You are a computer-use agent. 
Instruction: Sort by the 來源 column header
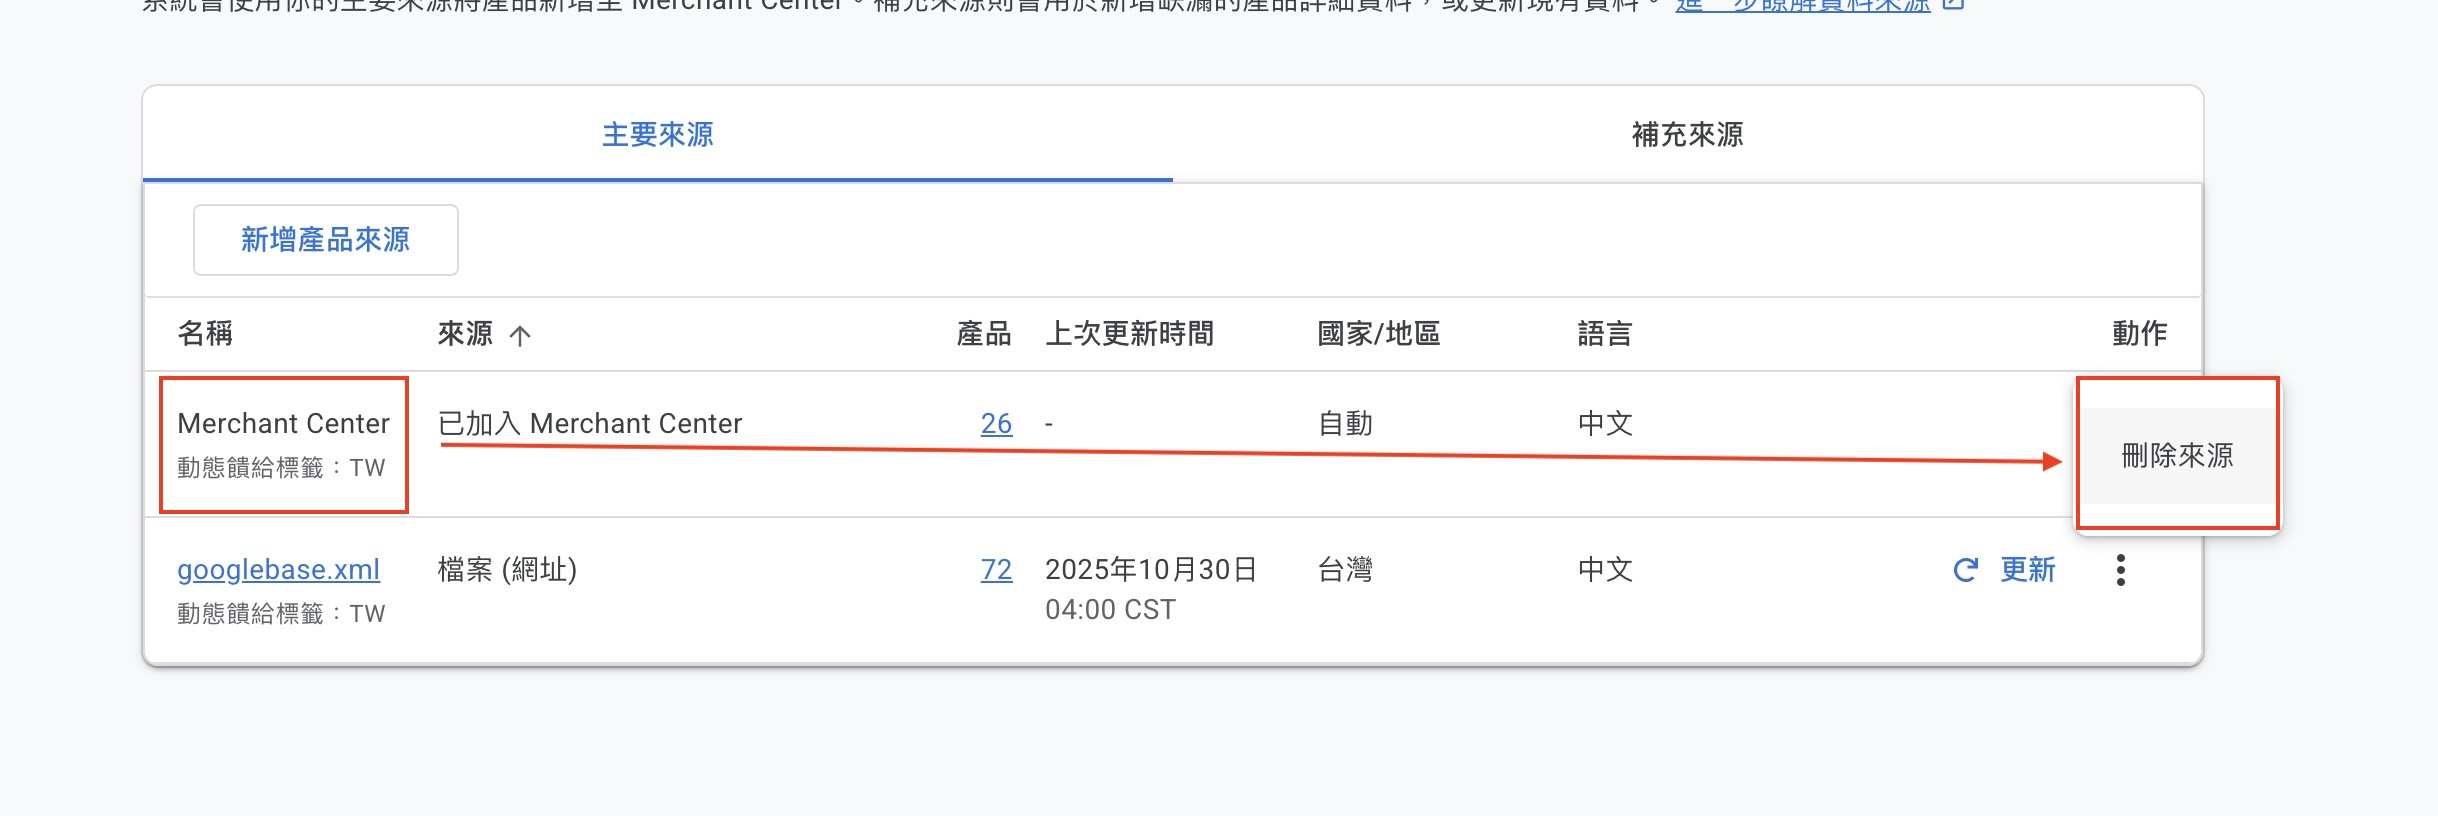(465, 334)
